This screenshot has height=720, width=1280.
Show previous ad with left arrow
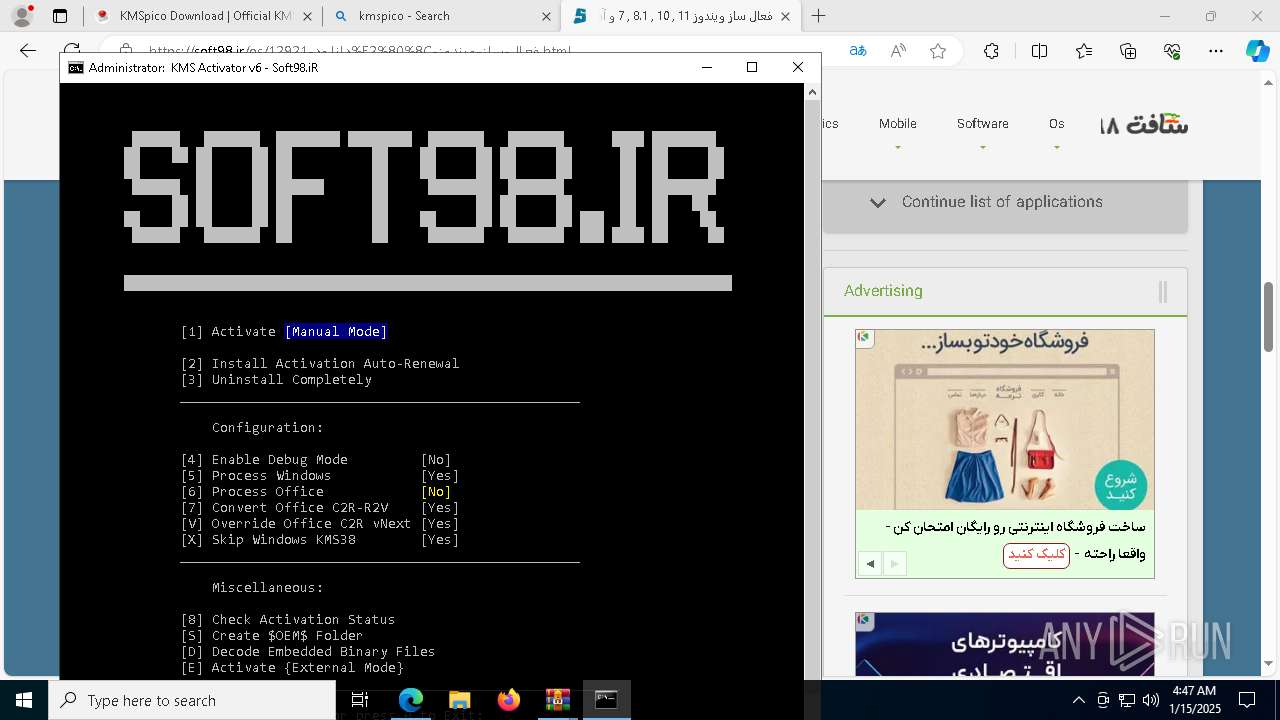click(x=870, y=564)
